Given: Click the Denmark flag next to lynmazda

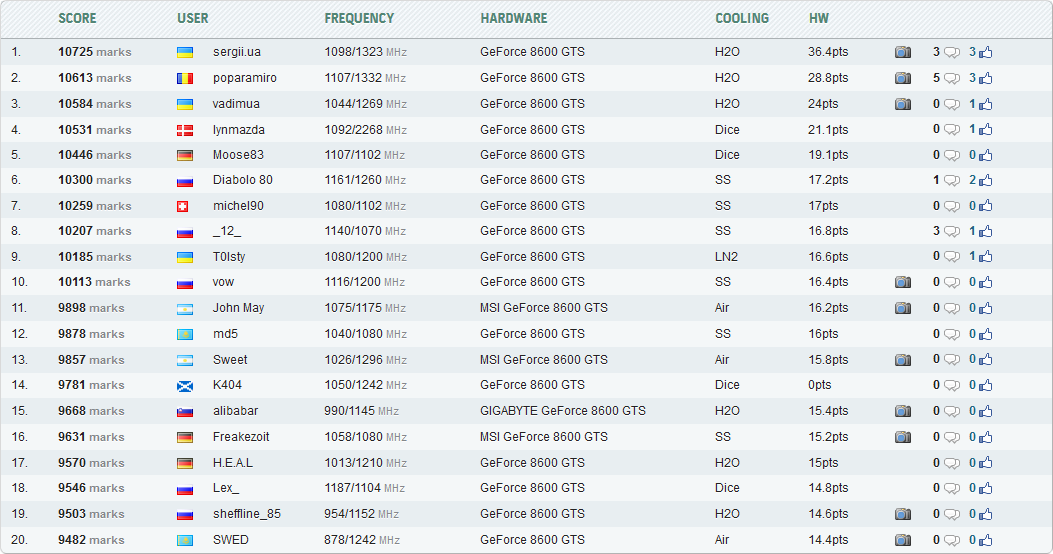Looking at the screenshot, I should tap(185, 130).
